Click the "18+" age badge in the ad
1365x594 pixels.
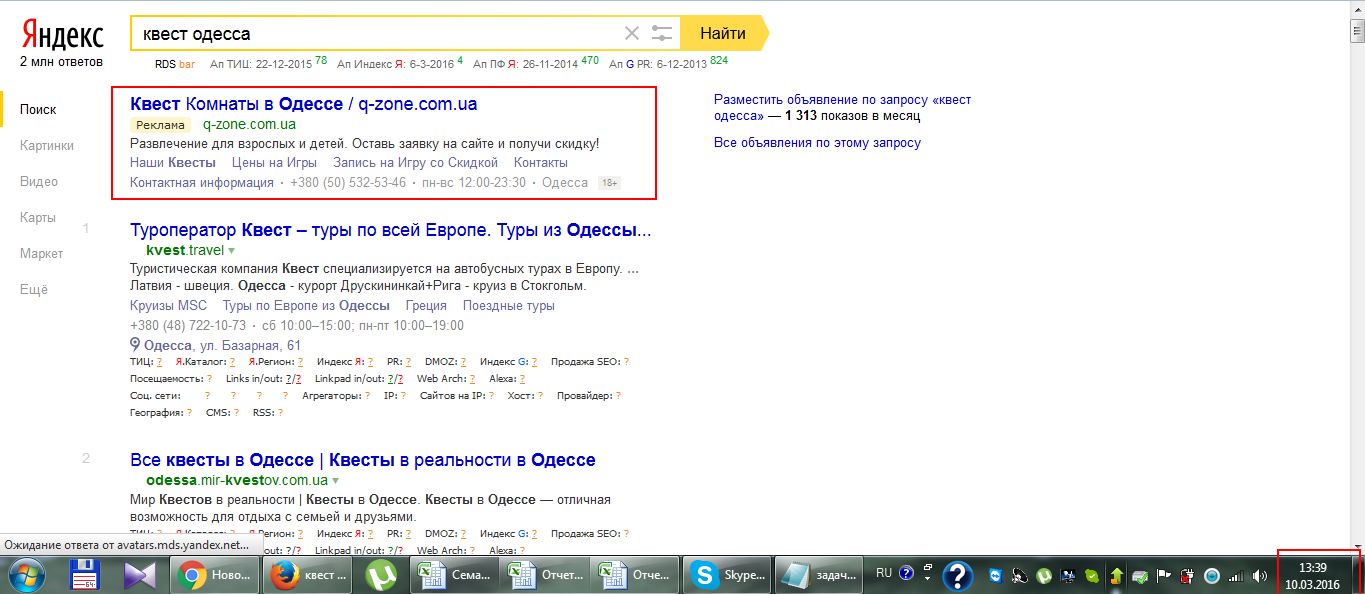coord(609,183)
